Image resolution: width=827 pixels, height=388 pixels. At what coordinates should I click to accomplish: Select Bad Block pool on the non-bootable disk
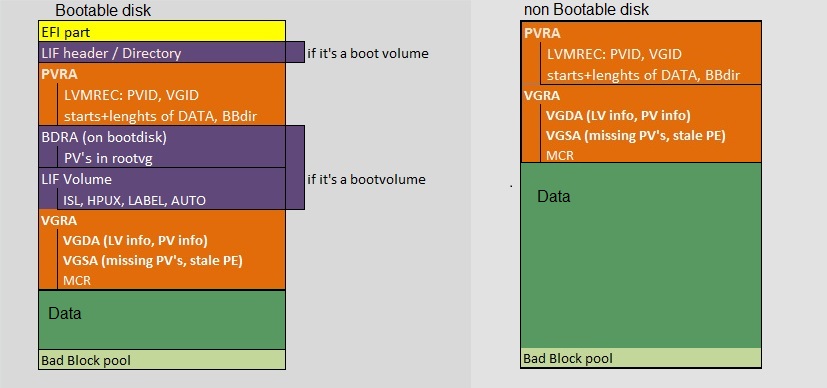coord(641,358)
